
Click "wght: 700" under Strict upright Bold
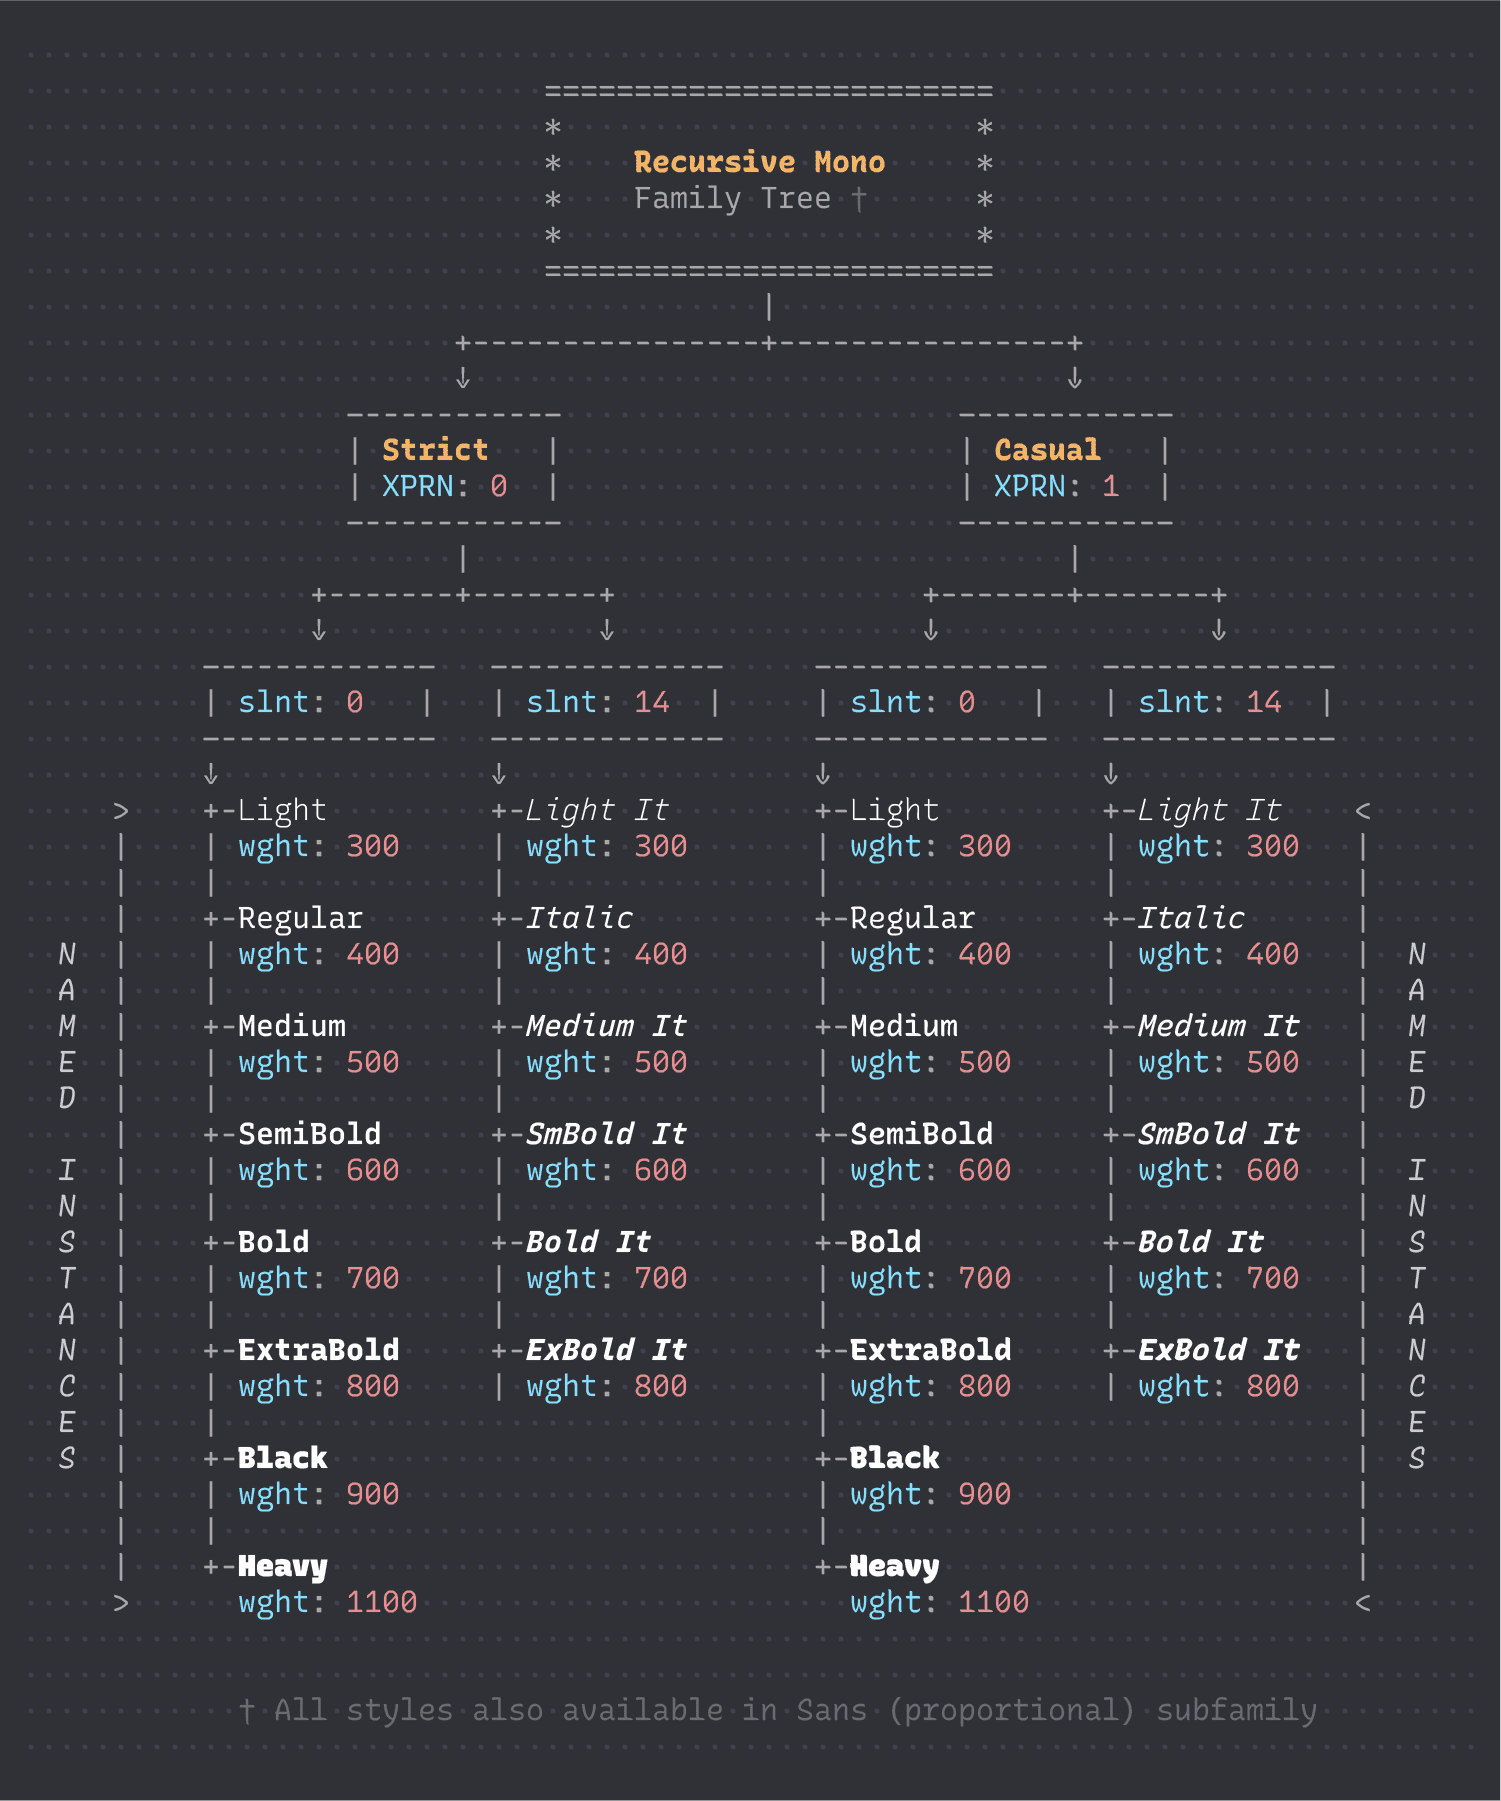[x=318, y=1279]
